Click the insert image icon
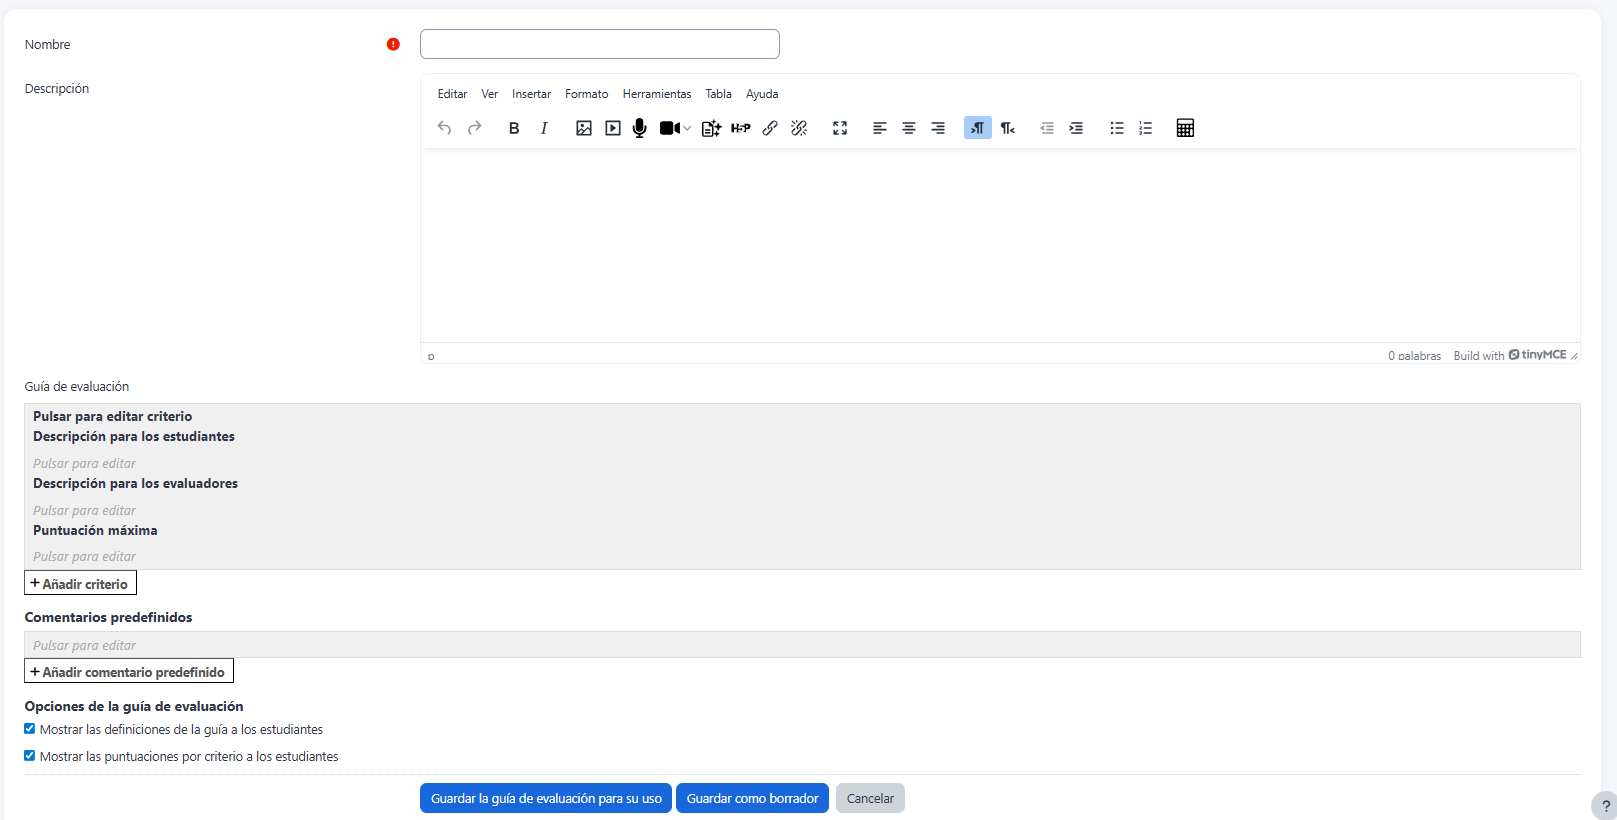Screen dimensions: 1617x820 coord(584,128)
